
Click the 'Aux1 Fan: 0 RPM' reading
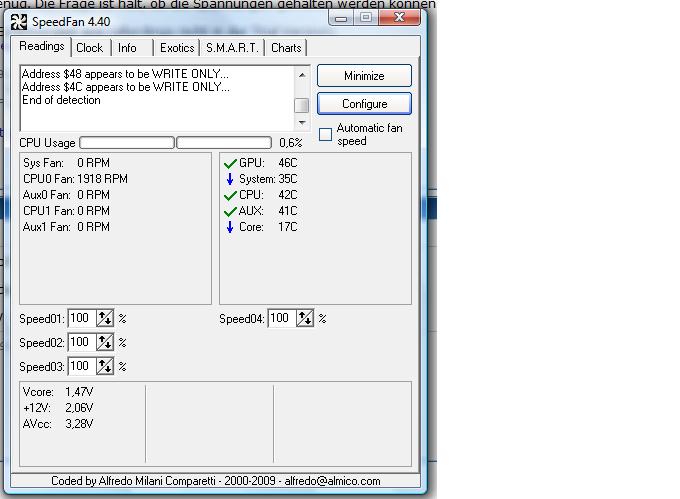coord(66,227)
